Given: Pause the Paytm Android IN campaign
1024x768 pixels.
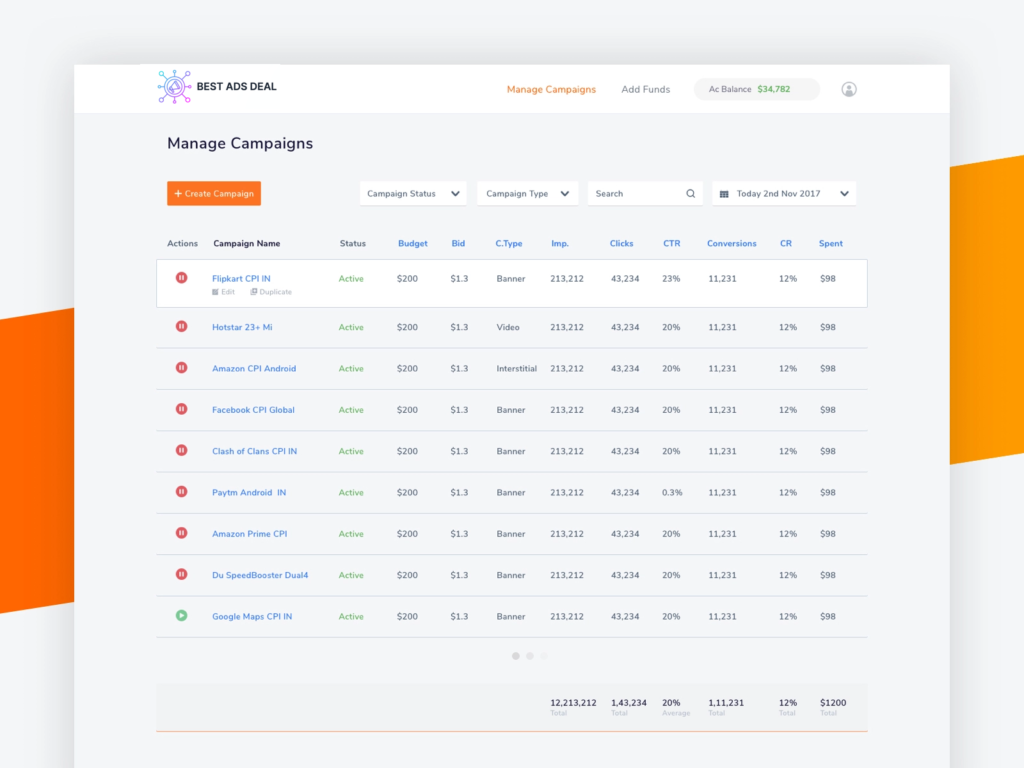Looking at the screenshot, I should [181, 491].
